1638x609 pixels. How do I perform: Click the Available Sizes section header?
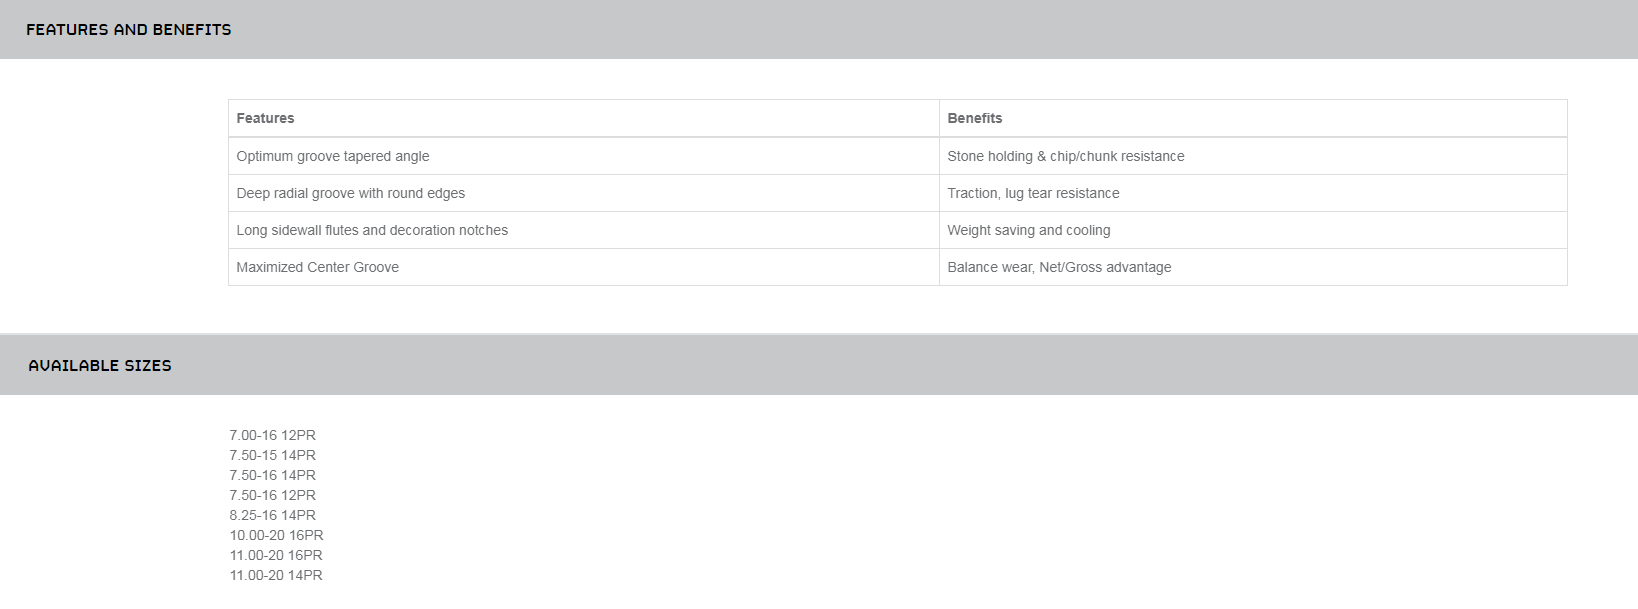coord(100,366)
